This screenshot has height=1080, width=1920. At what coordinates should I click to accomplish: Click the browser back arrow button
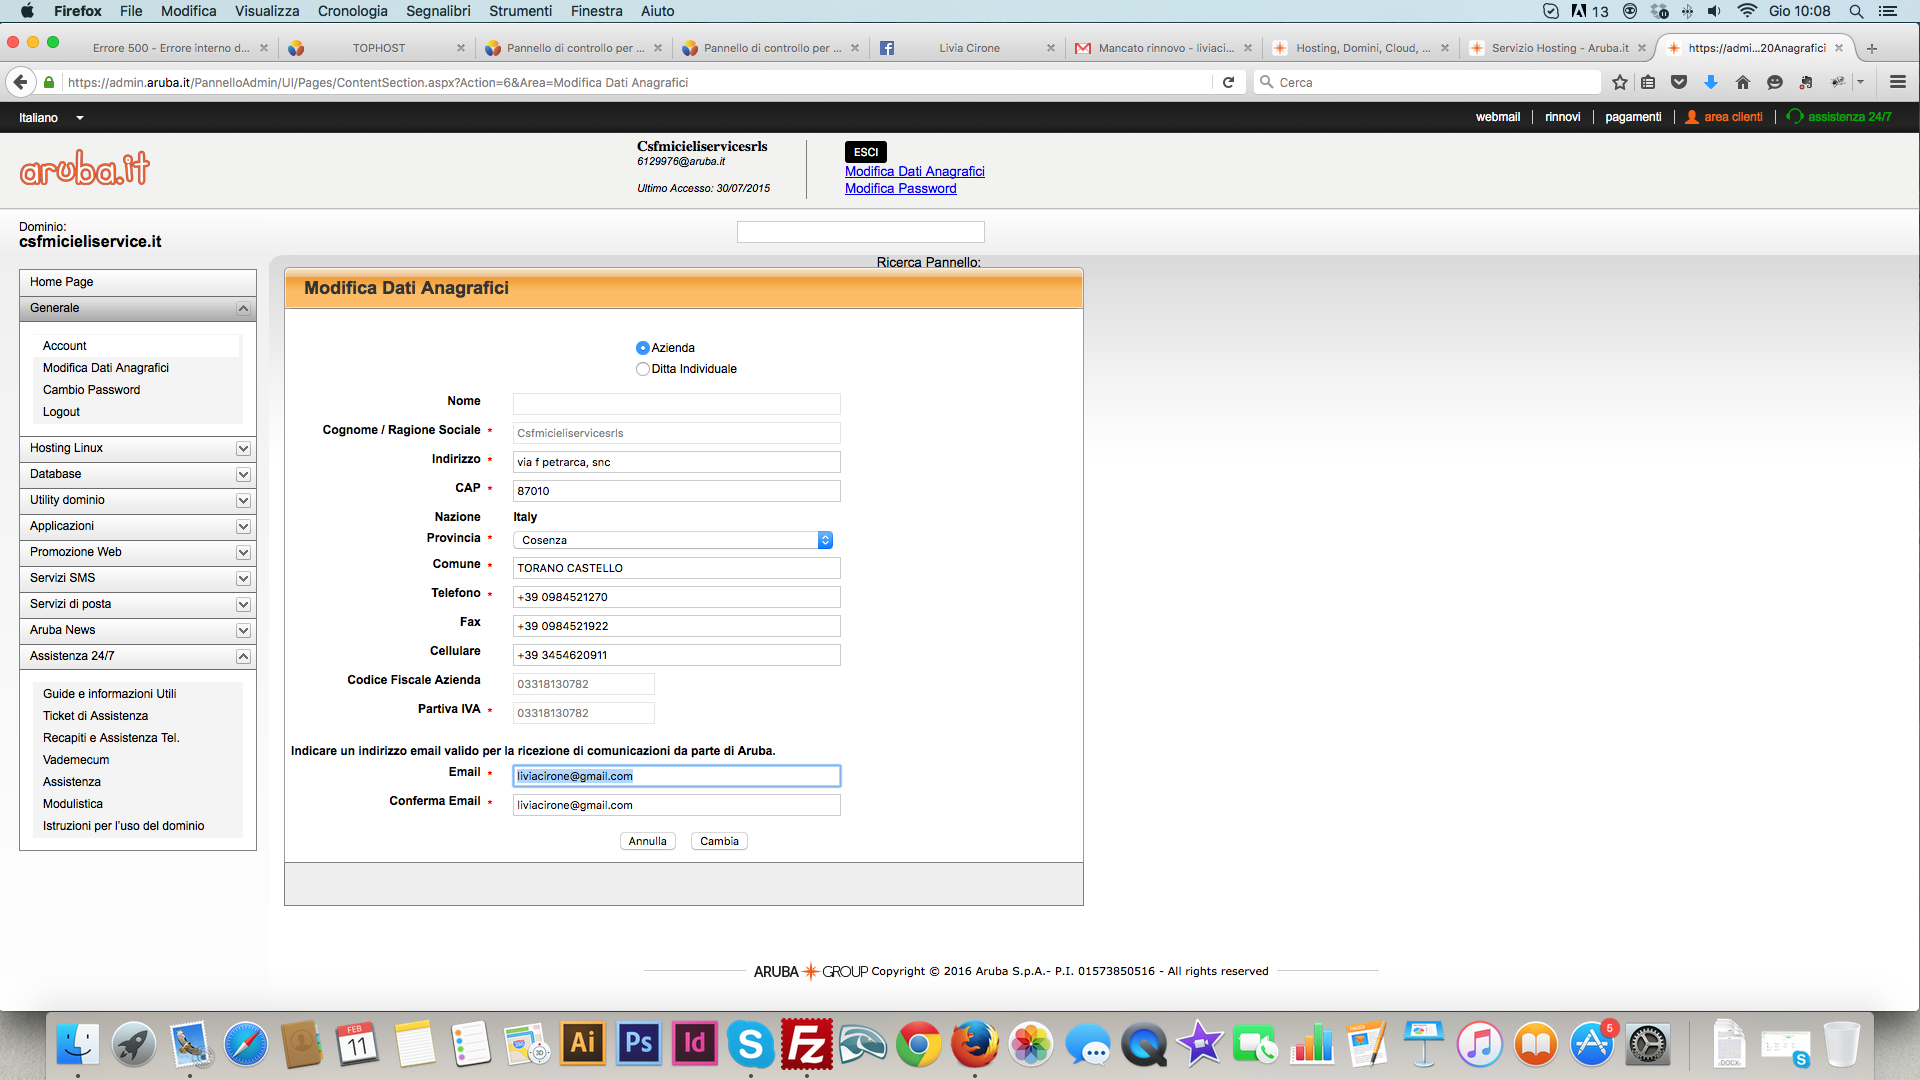(20, 82)
